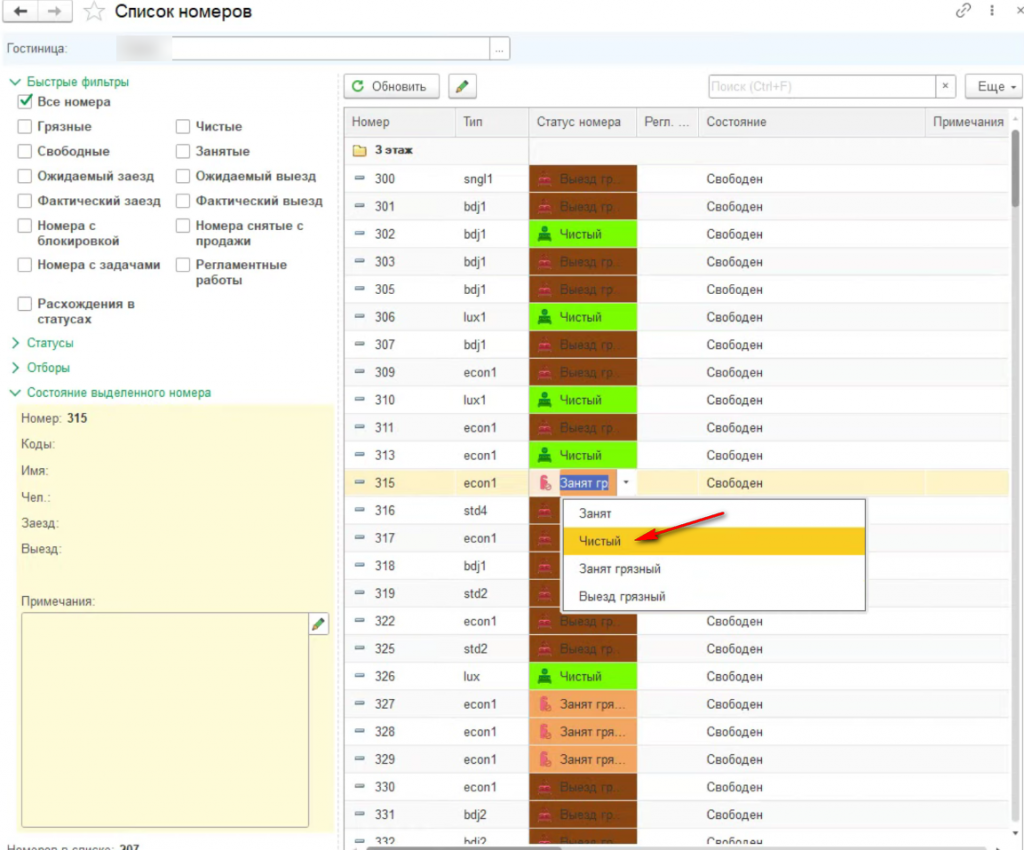Choose Чистый in the status dropdown
The width and height of the screenshot is (1024, 850).
tap(714, 541)
